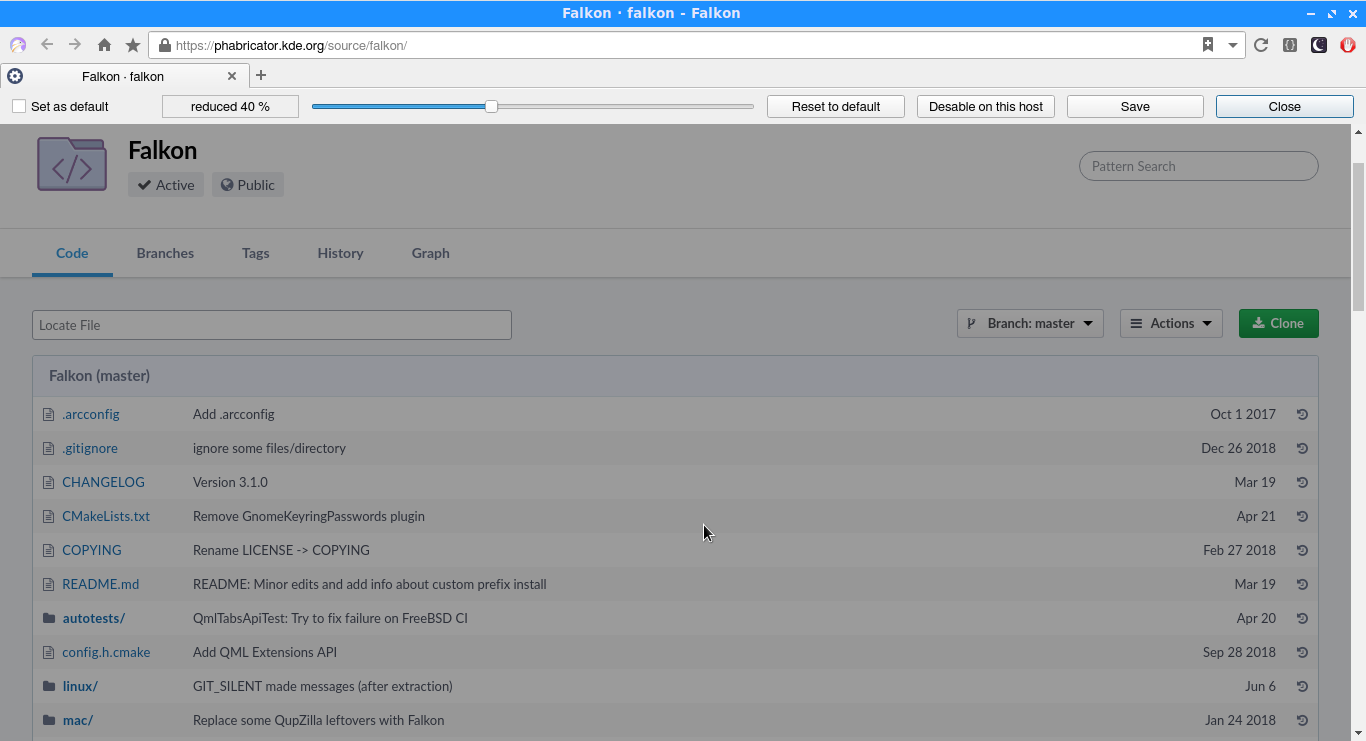Reload the page with refresh icon
The height and width of the screenshot is (741, 1366).
1261,45
